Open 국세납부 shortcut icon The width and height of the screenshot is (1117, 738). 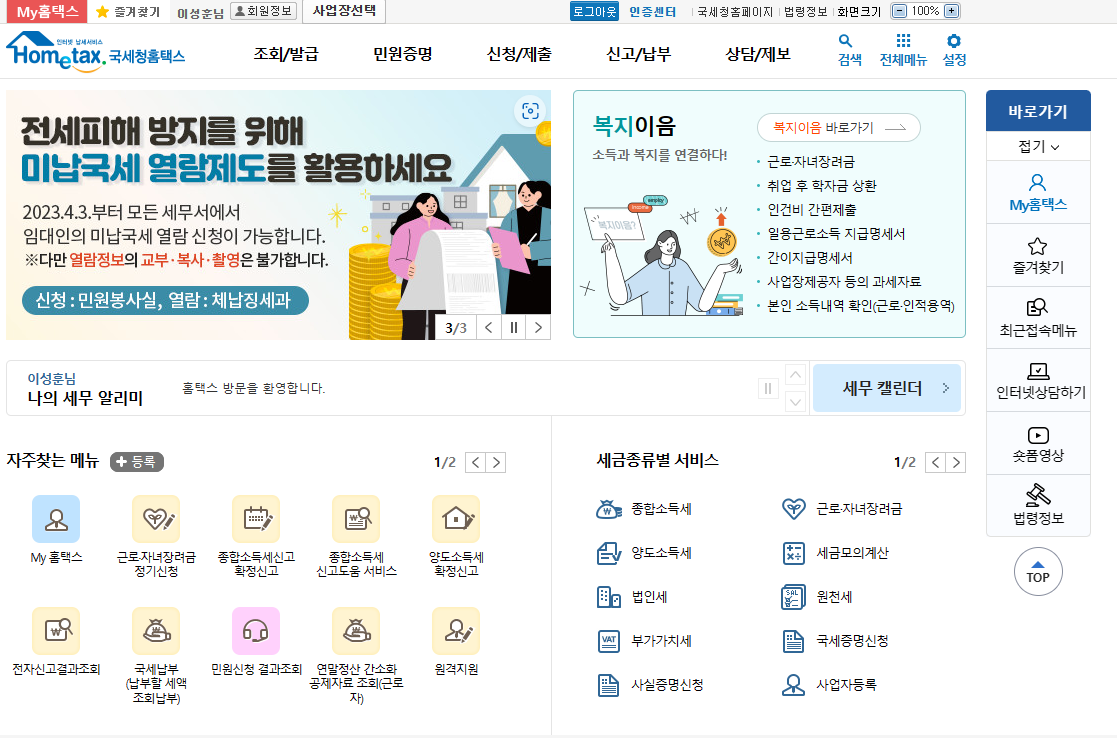coord(156,630)
